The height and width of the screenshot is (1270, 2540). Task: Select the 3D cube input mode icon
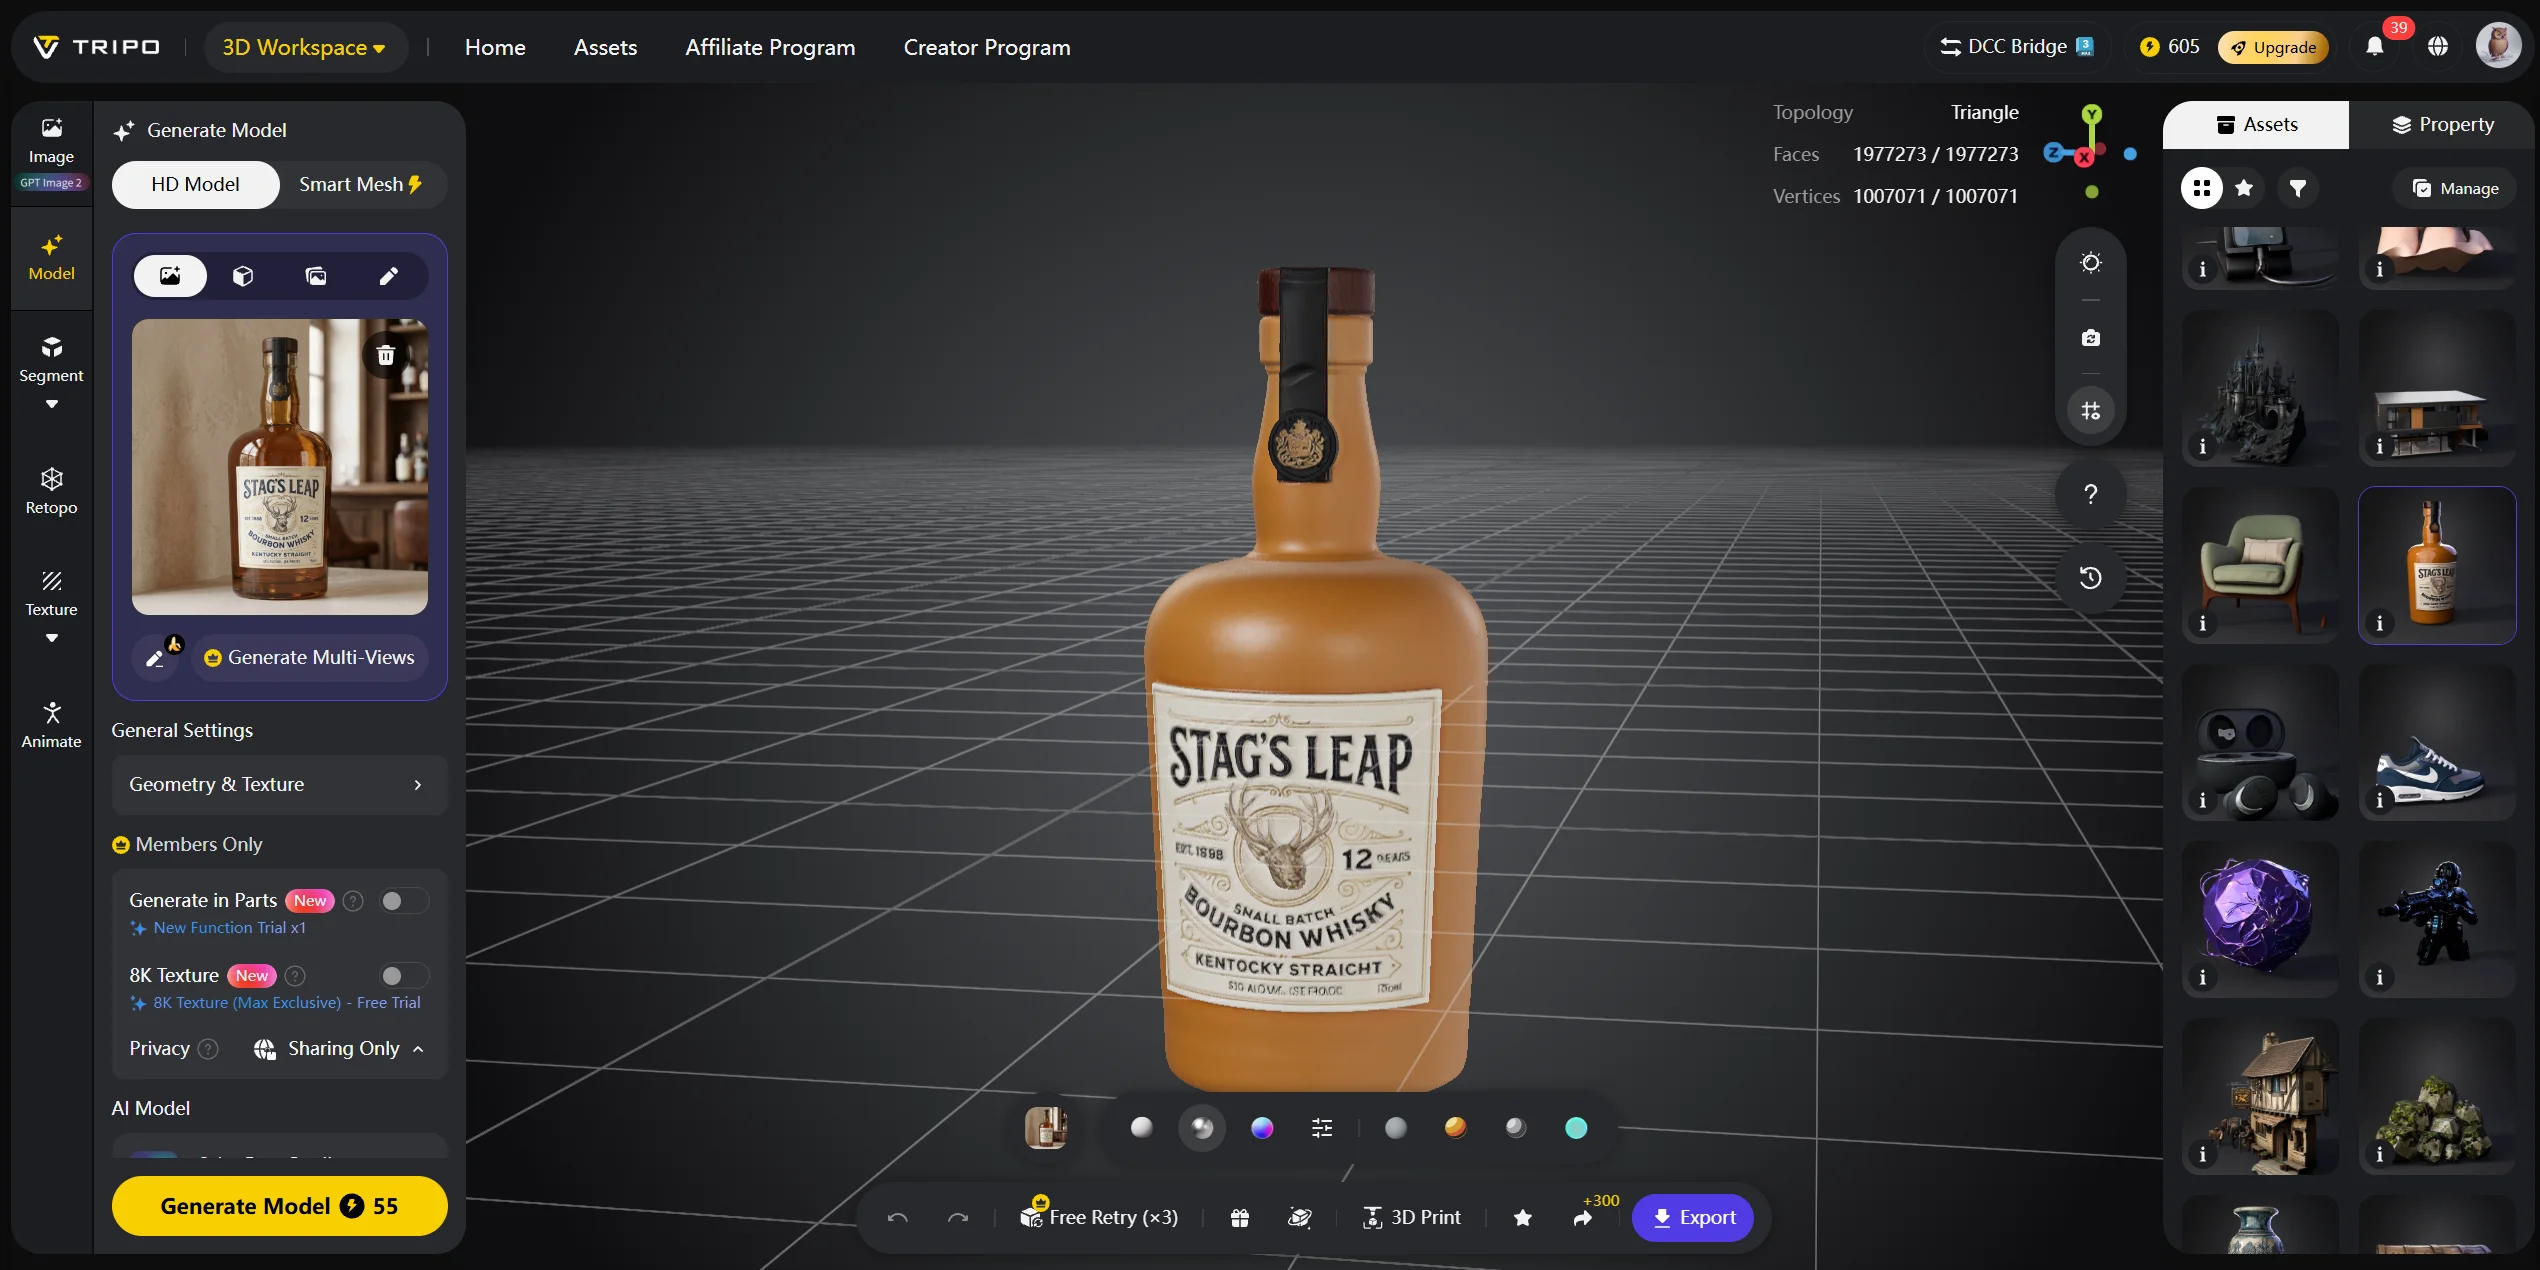click(243, 276)
